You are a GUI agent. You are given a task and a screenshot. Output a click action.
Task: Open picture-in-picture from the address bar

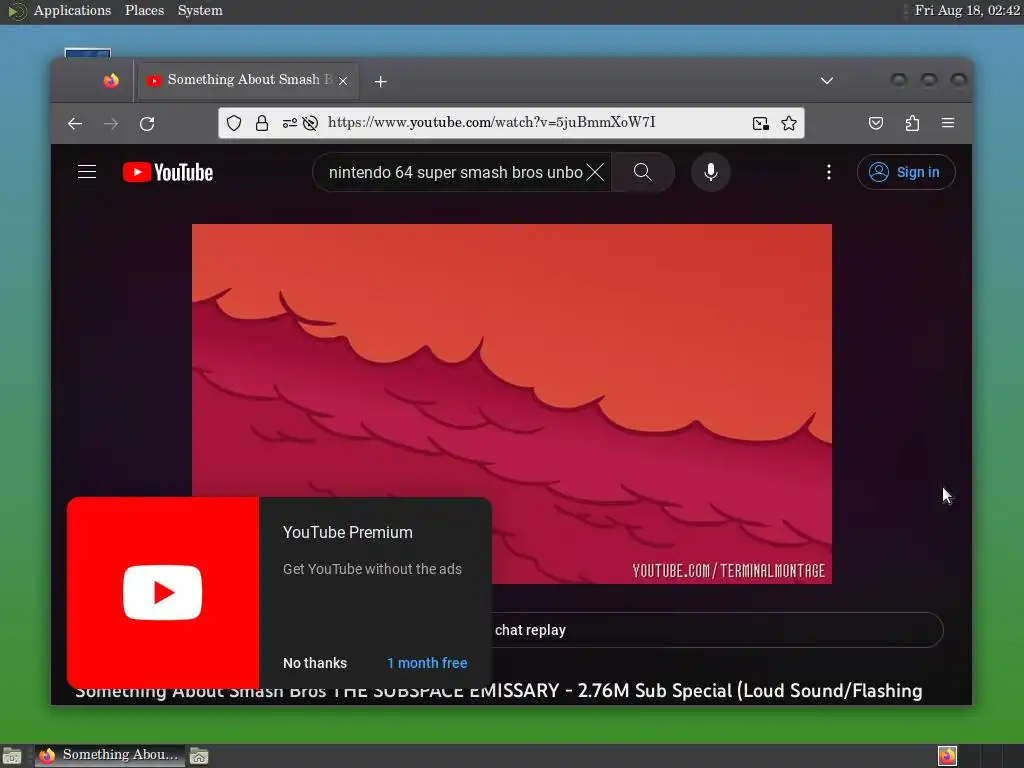(760, 123)
